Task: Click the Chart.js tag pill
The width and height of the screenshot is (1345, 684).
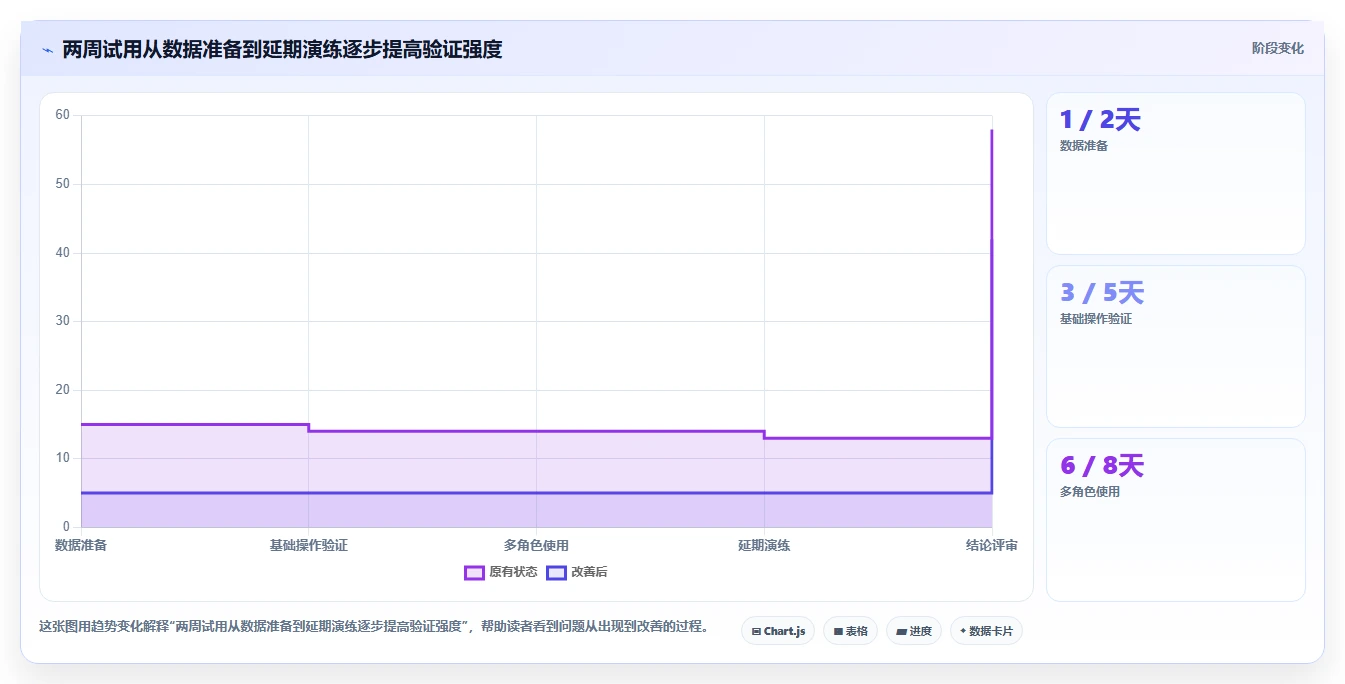Action: (778, 631)
